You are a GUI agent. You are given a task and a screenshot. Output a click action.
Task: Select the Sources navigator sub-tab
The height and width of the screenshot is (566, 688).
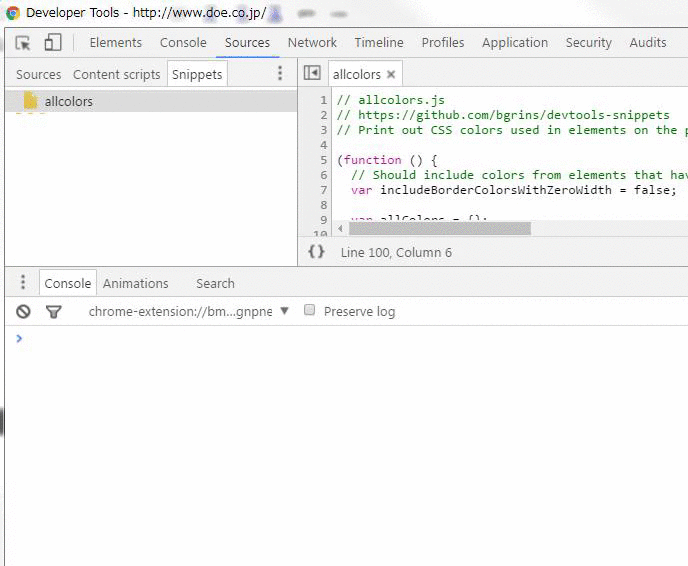(39, 75)
